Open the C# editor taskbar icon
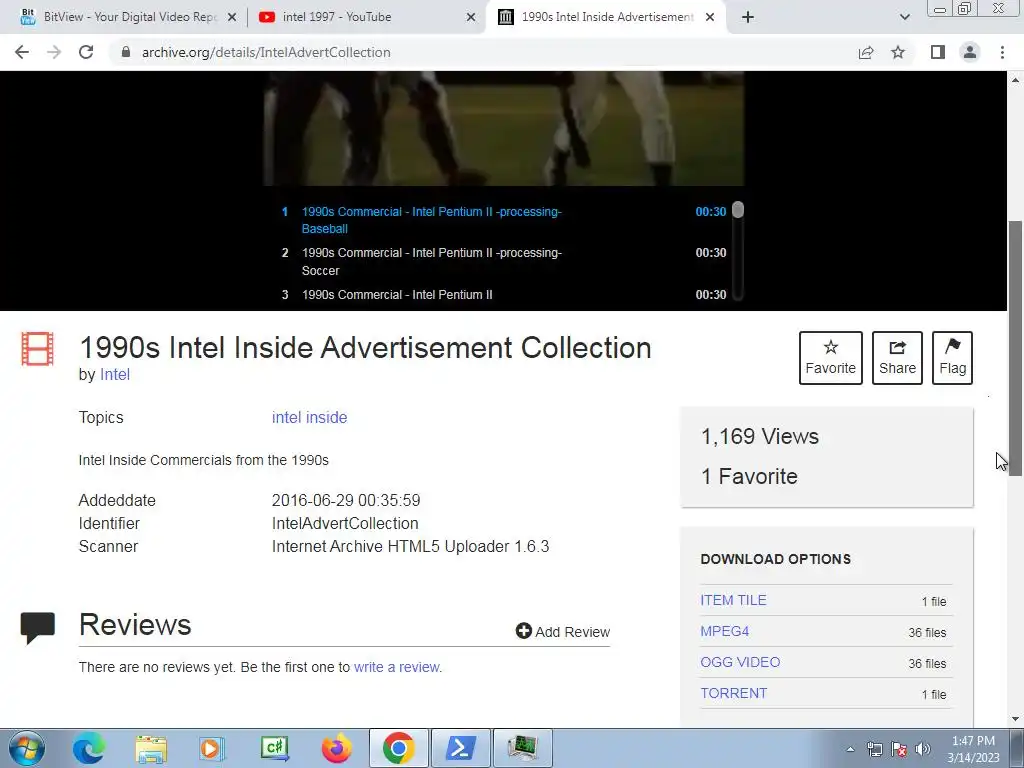 274,748
